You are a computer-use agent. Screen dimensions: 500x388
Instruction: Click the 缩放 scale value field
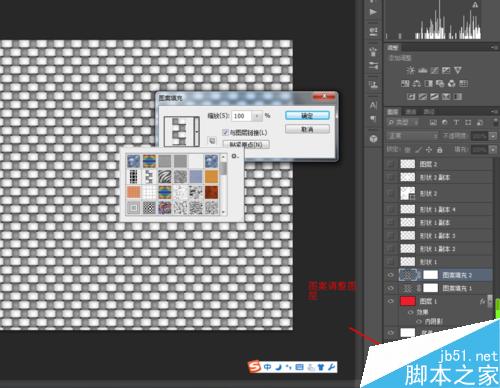point(242,116)
